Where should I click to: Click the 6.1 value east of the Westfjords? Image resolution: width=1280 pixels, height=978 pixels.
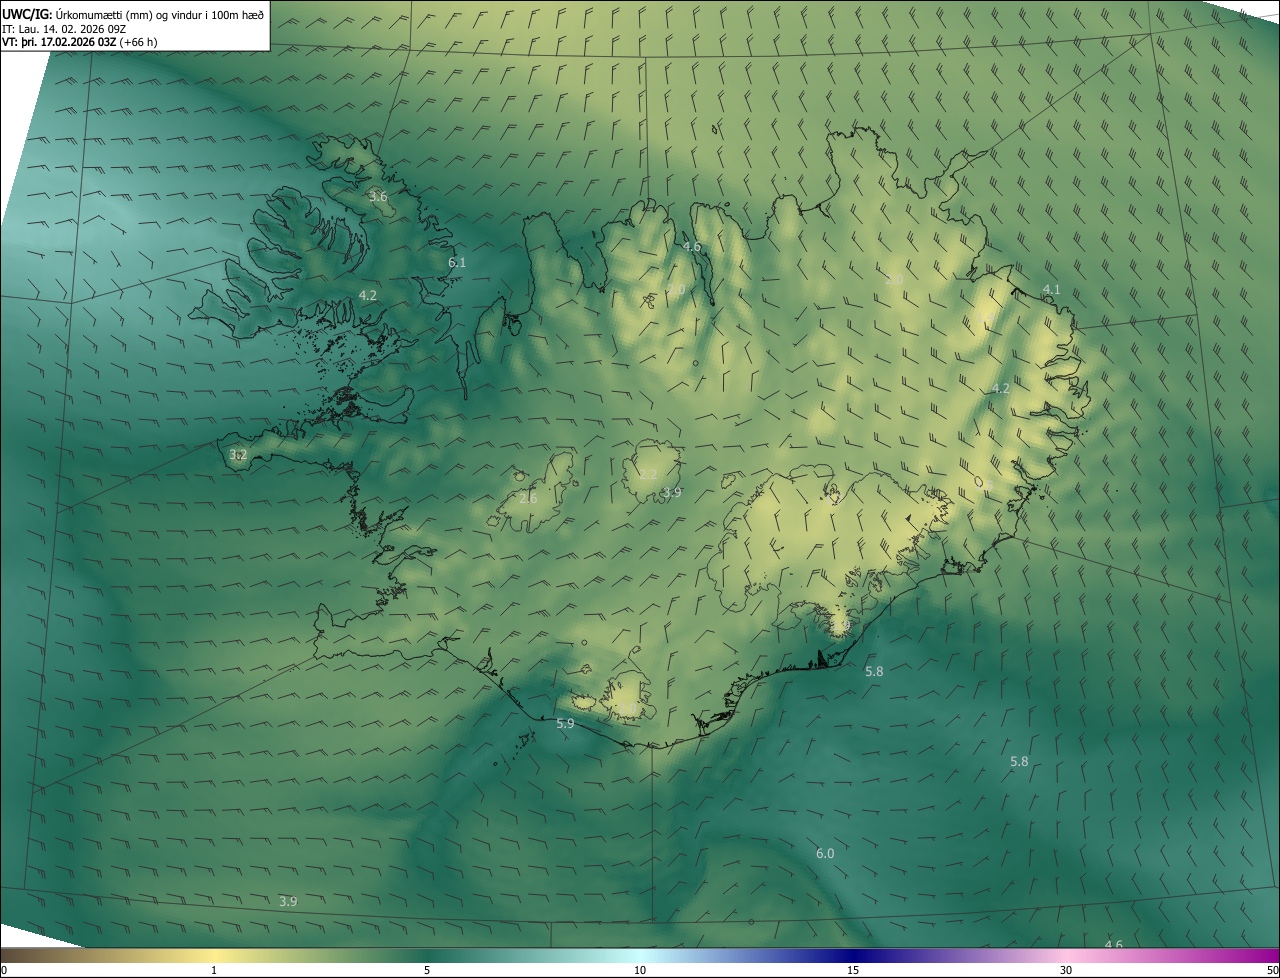(457, 262)
